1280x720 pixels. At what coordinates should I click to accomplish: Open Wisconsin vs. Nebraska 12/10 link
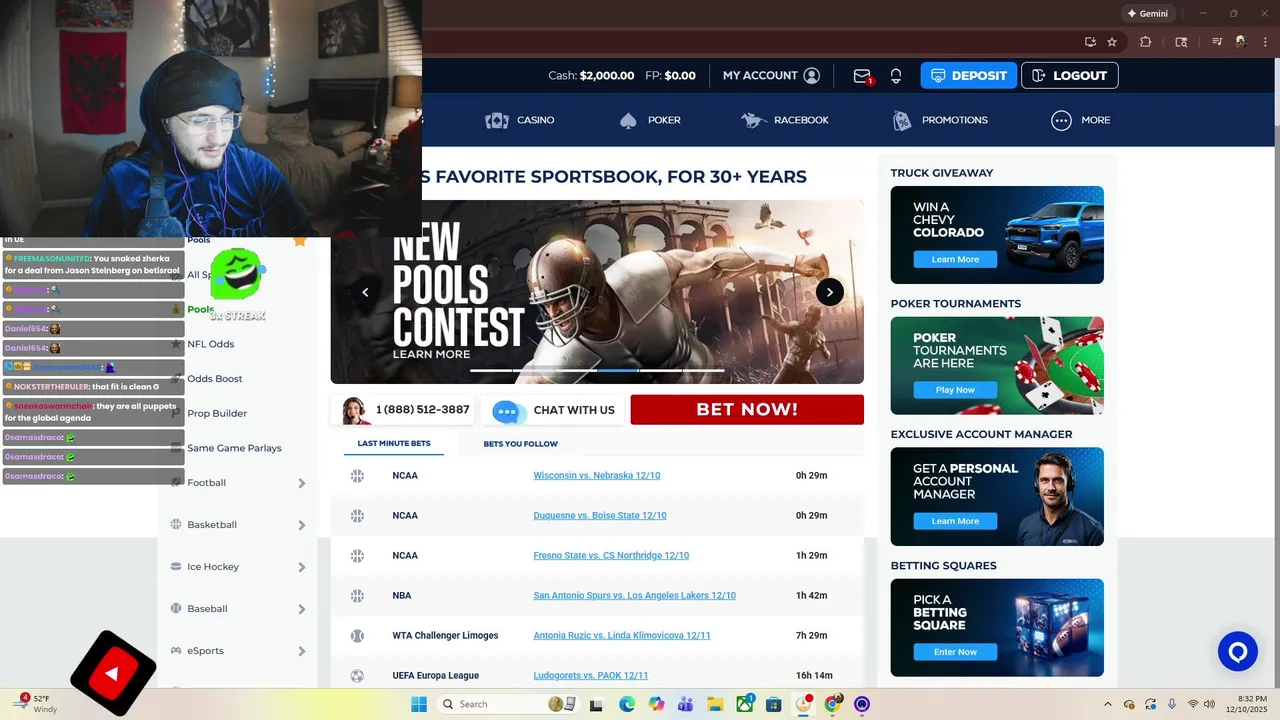[x=597, y=476]
